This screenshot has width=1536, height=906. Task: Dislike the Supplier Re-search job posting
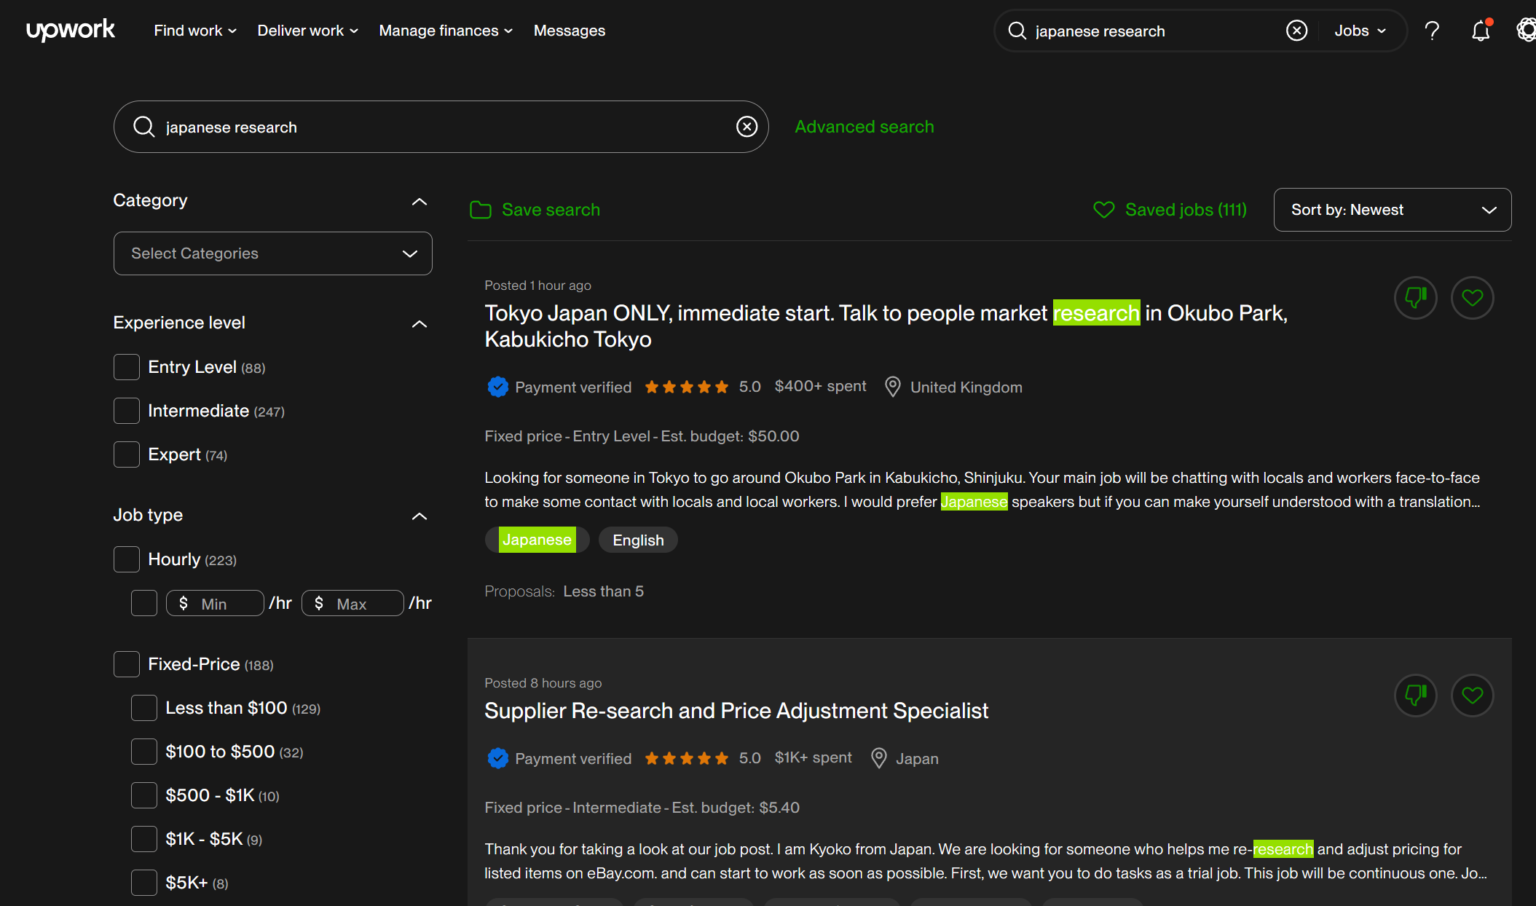click(x=1415, y=695)
